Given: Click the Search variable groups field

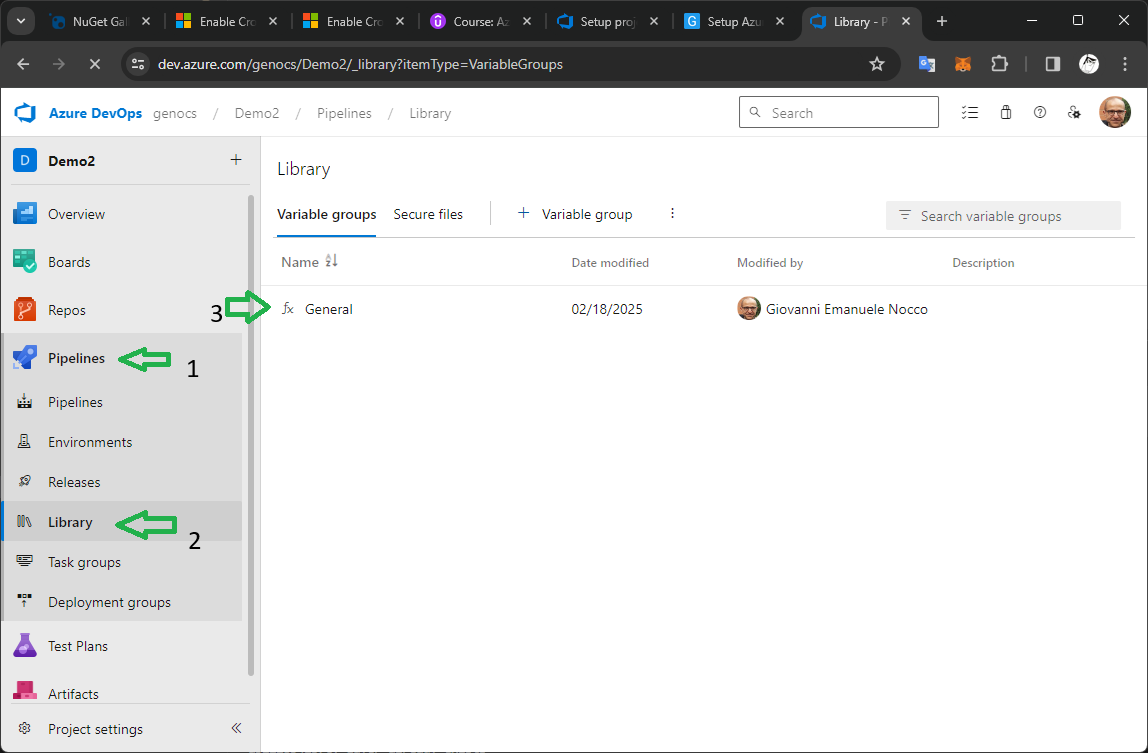Looking at the screenshot, I should pos(1003,216).
